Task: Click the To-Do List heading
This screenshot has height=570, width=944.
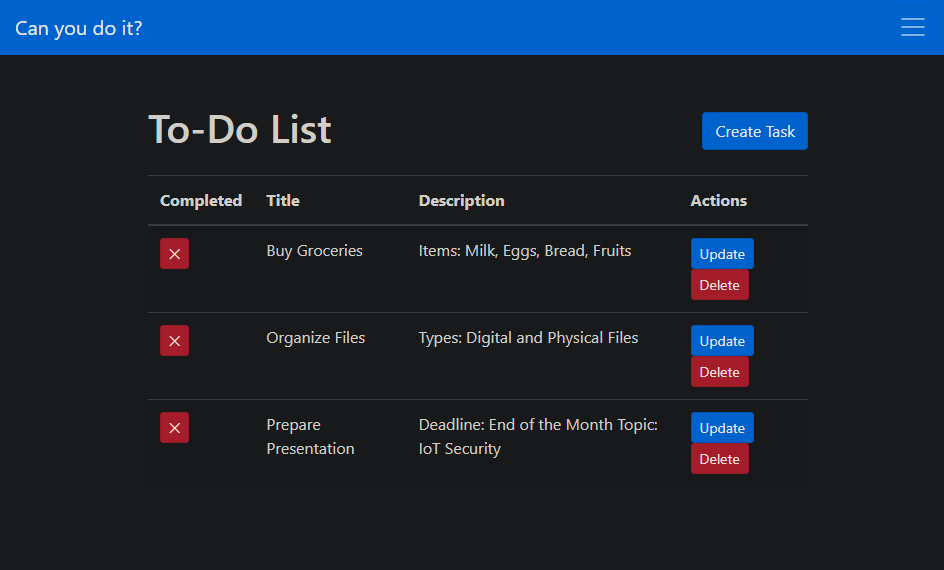Action: (x=240, y=130)
